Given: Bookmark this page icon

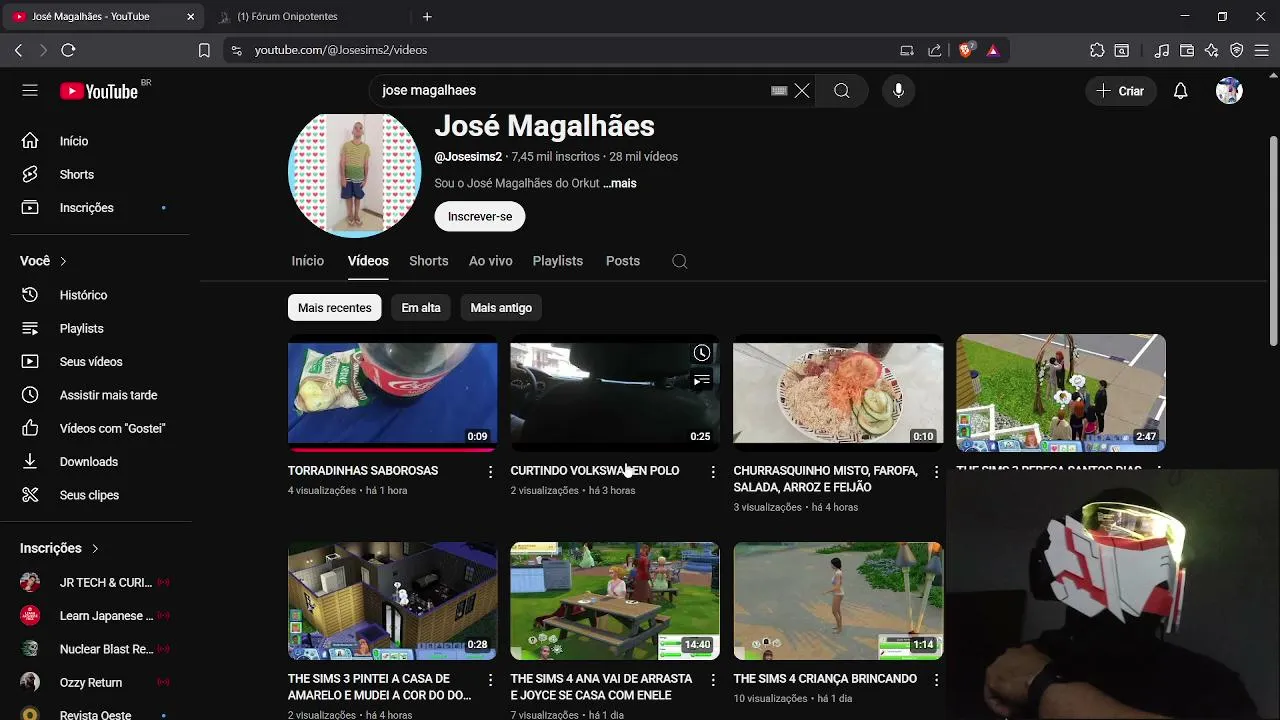Looking at the screenshot, I should coord(204,50).
